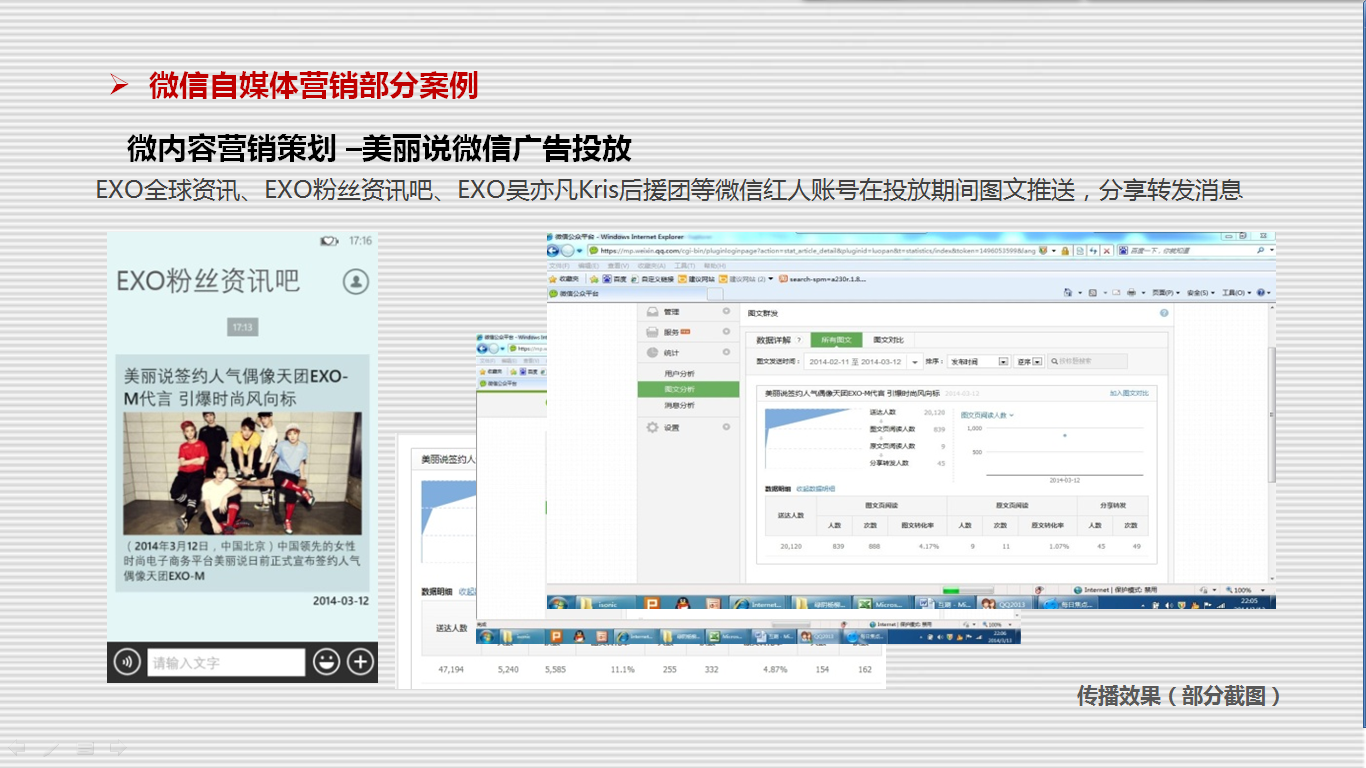The width and height of the screenshot is (1366, 768).
Task: Tap the voice input icon in the phone chat bar
Action: (x=127, y=662)
